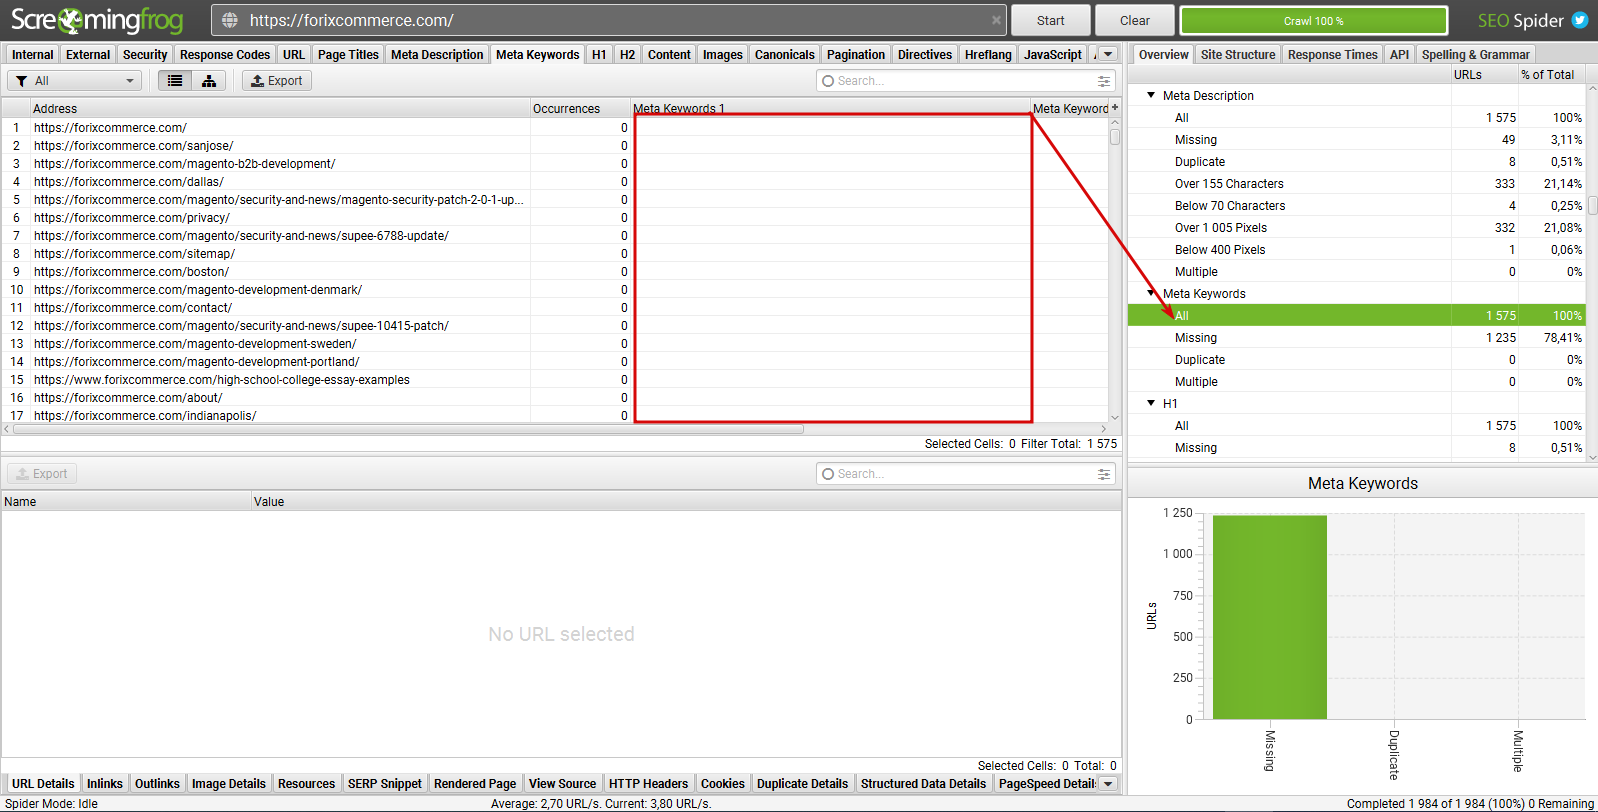
Task: Select the forixcommerce.com/contact/ row
Action: (x=555, y=307)
